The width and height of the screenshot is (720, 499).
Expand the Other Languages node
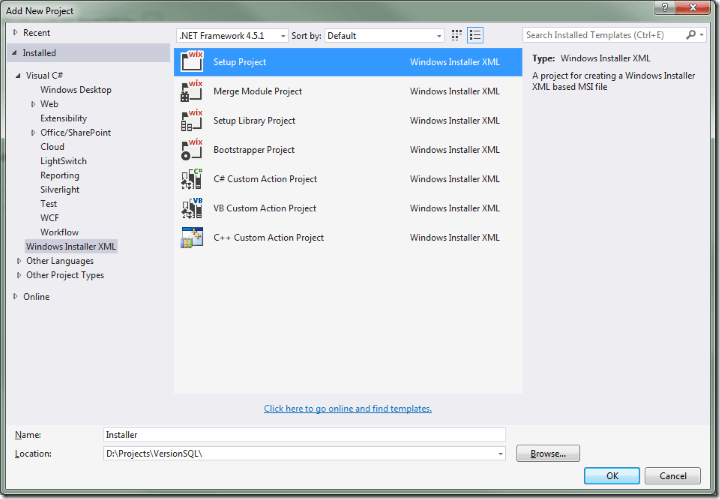18,261
